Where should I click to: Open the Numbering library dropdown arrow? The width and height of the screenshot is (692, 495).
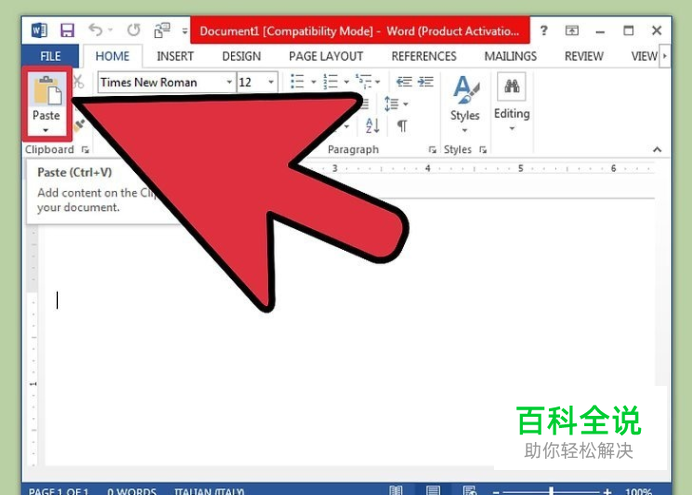[346, 82]
